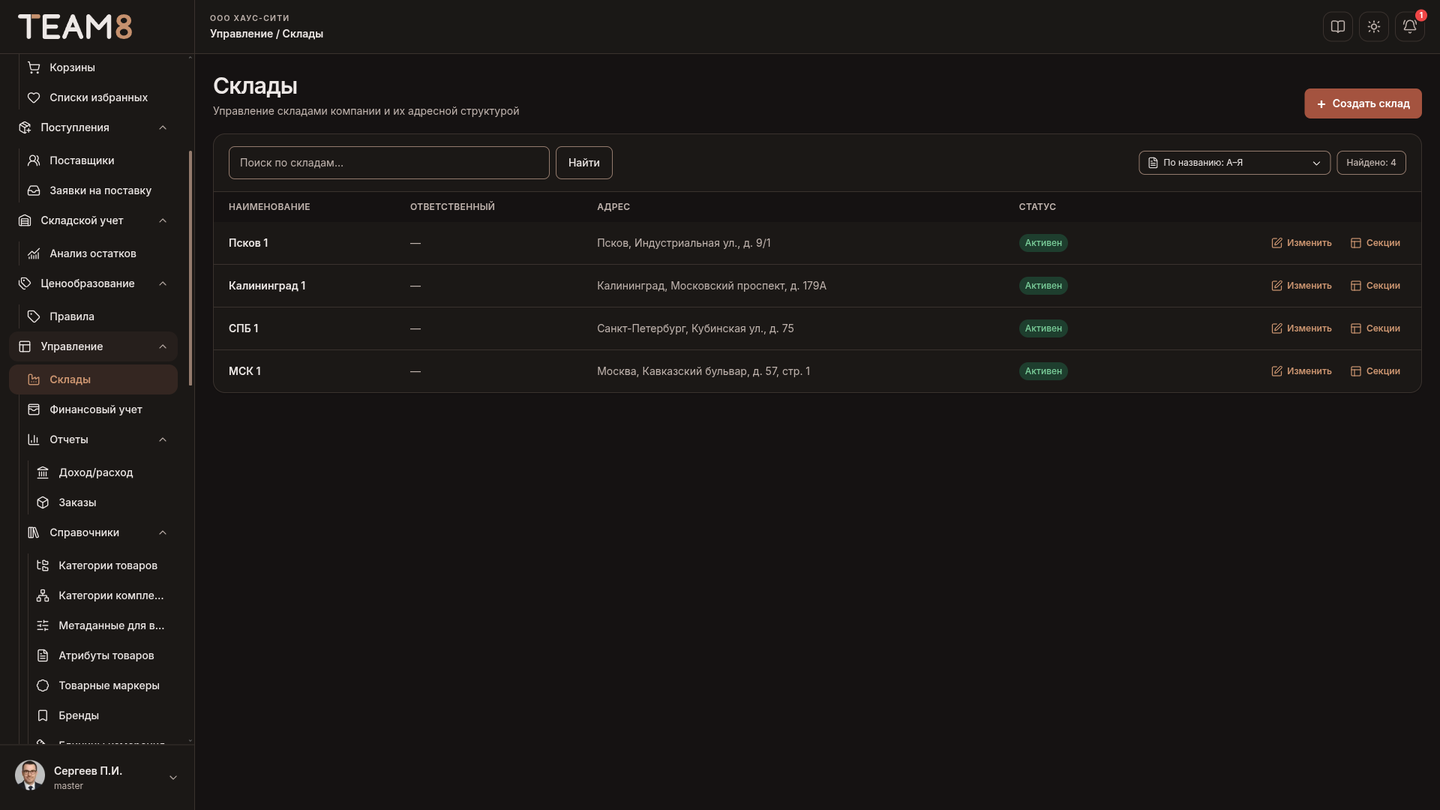Click the TEAM8 logo

pos(75,27)
